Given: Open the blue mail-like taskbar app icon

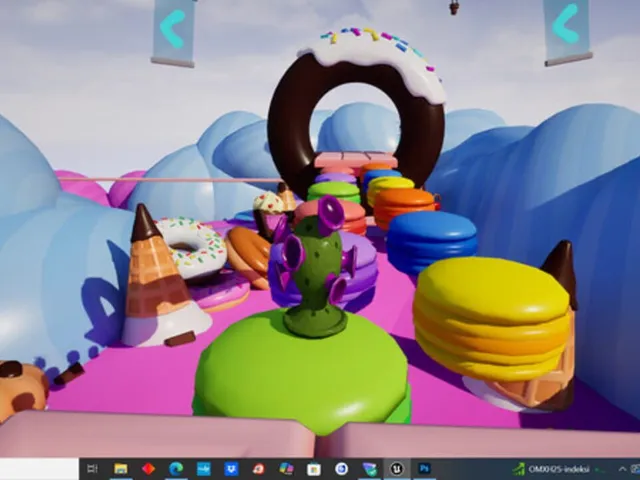Looking at the screenshot, I should click(204, 469).
